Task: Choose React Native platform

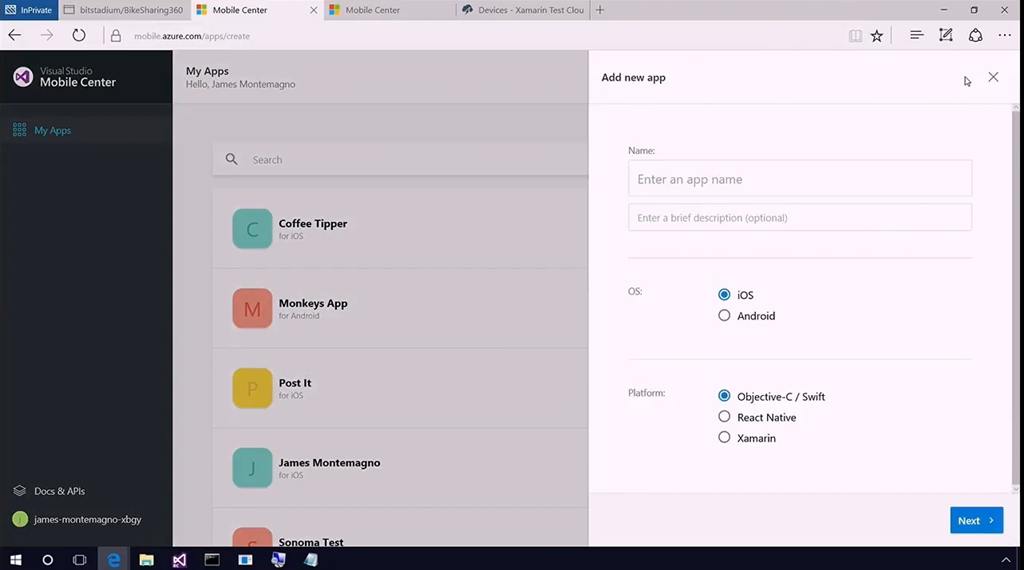Action: pyautogui.click(x=724, y=417)
